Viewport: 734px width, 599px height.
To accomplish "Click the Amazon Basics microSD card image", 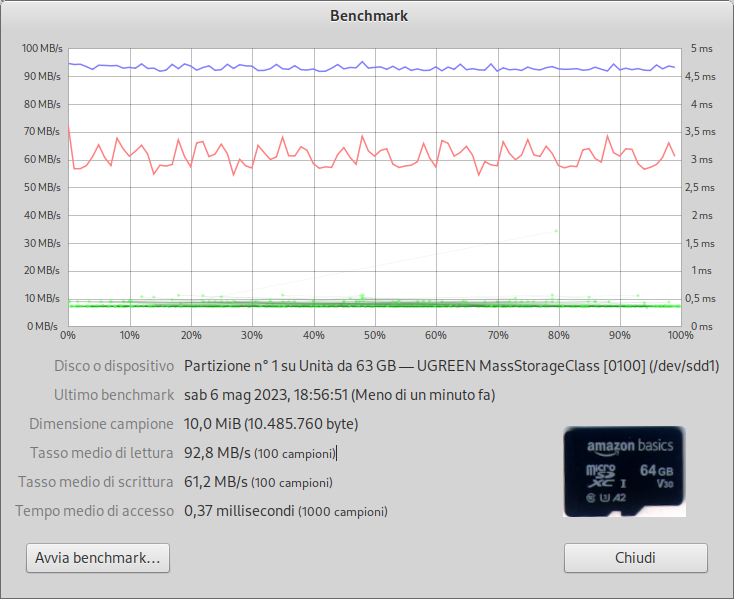I will pos(624,472).
